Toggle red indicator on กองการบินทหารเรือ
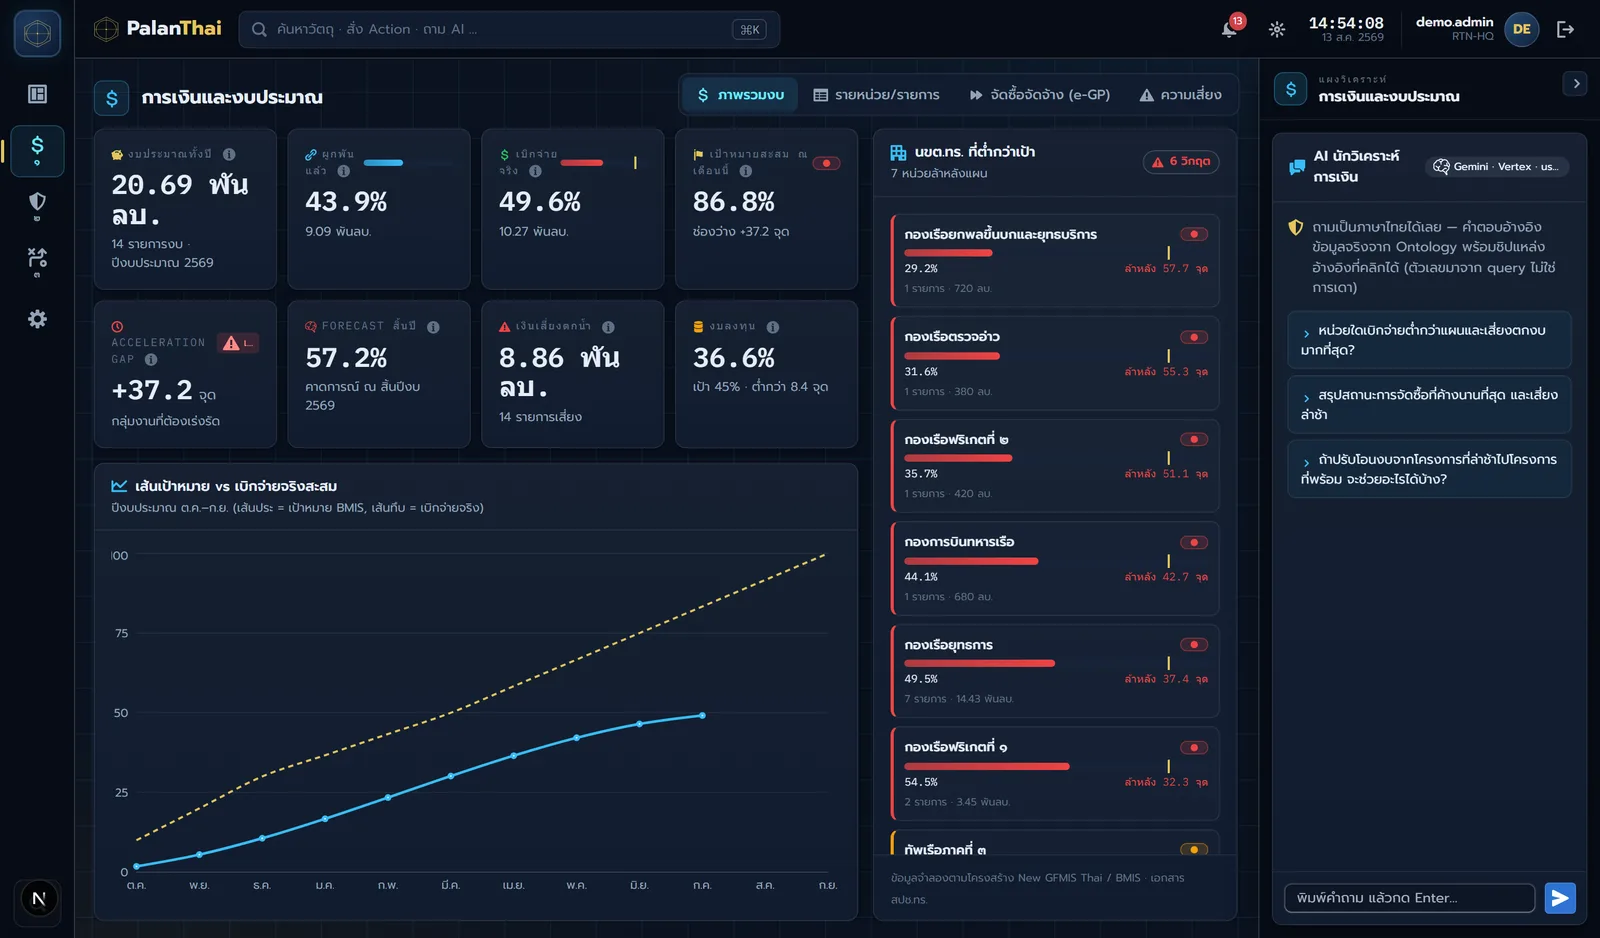Screen dimensions: 1600x938 click(1194, 542)
